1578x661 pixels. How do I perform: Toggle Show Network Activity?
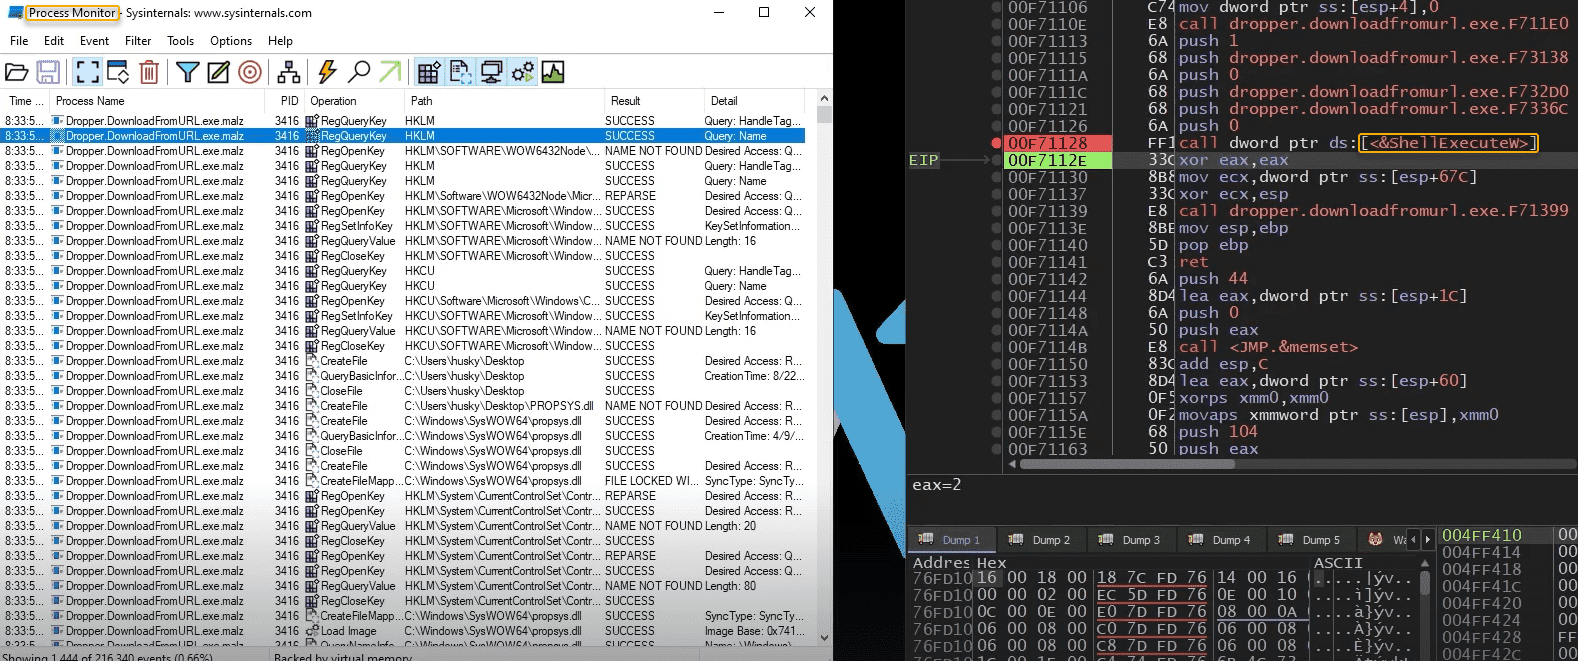pos(491,72)
